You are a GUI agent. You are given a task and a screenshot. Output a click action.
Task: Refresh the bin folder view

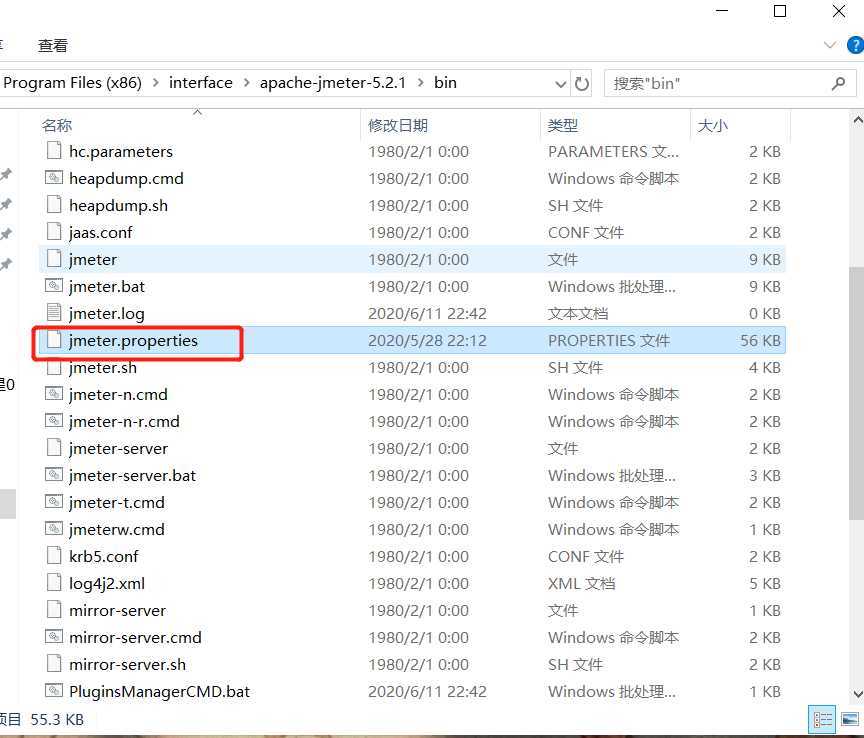(x=581, y=83)
